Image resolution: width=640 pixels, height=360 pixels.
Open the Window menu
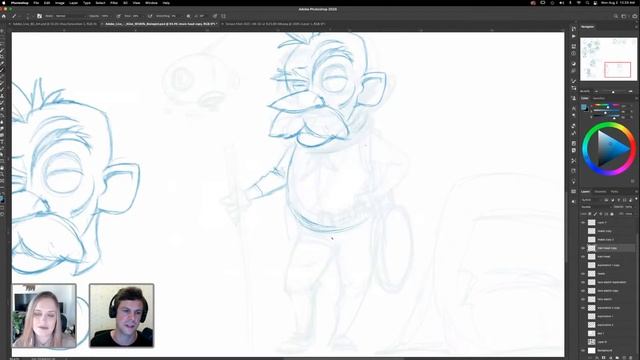(x=151, y=3)
